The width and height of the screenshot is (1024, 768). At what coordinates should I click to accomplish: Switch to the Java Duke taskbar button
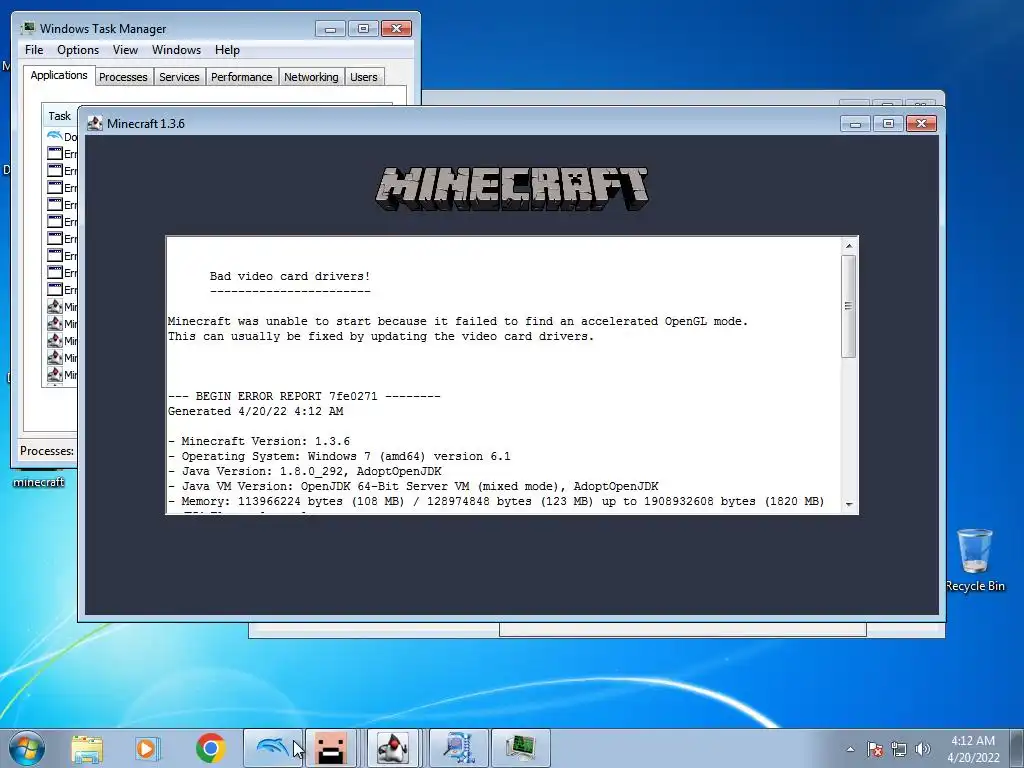point(393,748)
